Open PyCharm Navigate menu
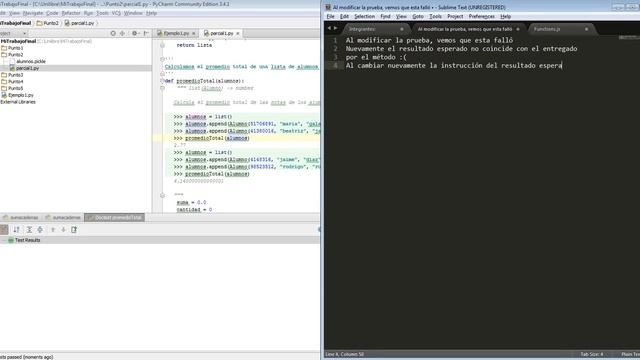 (x=33, y=13)
